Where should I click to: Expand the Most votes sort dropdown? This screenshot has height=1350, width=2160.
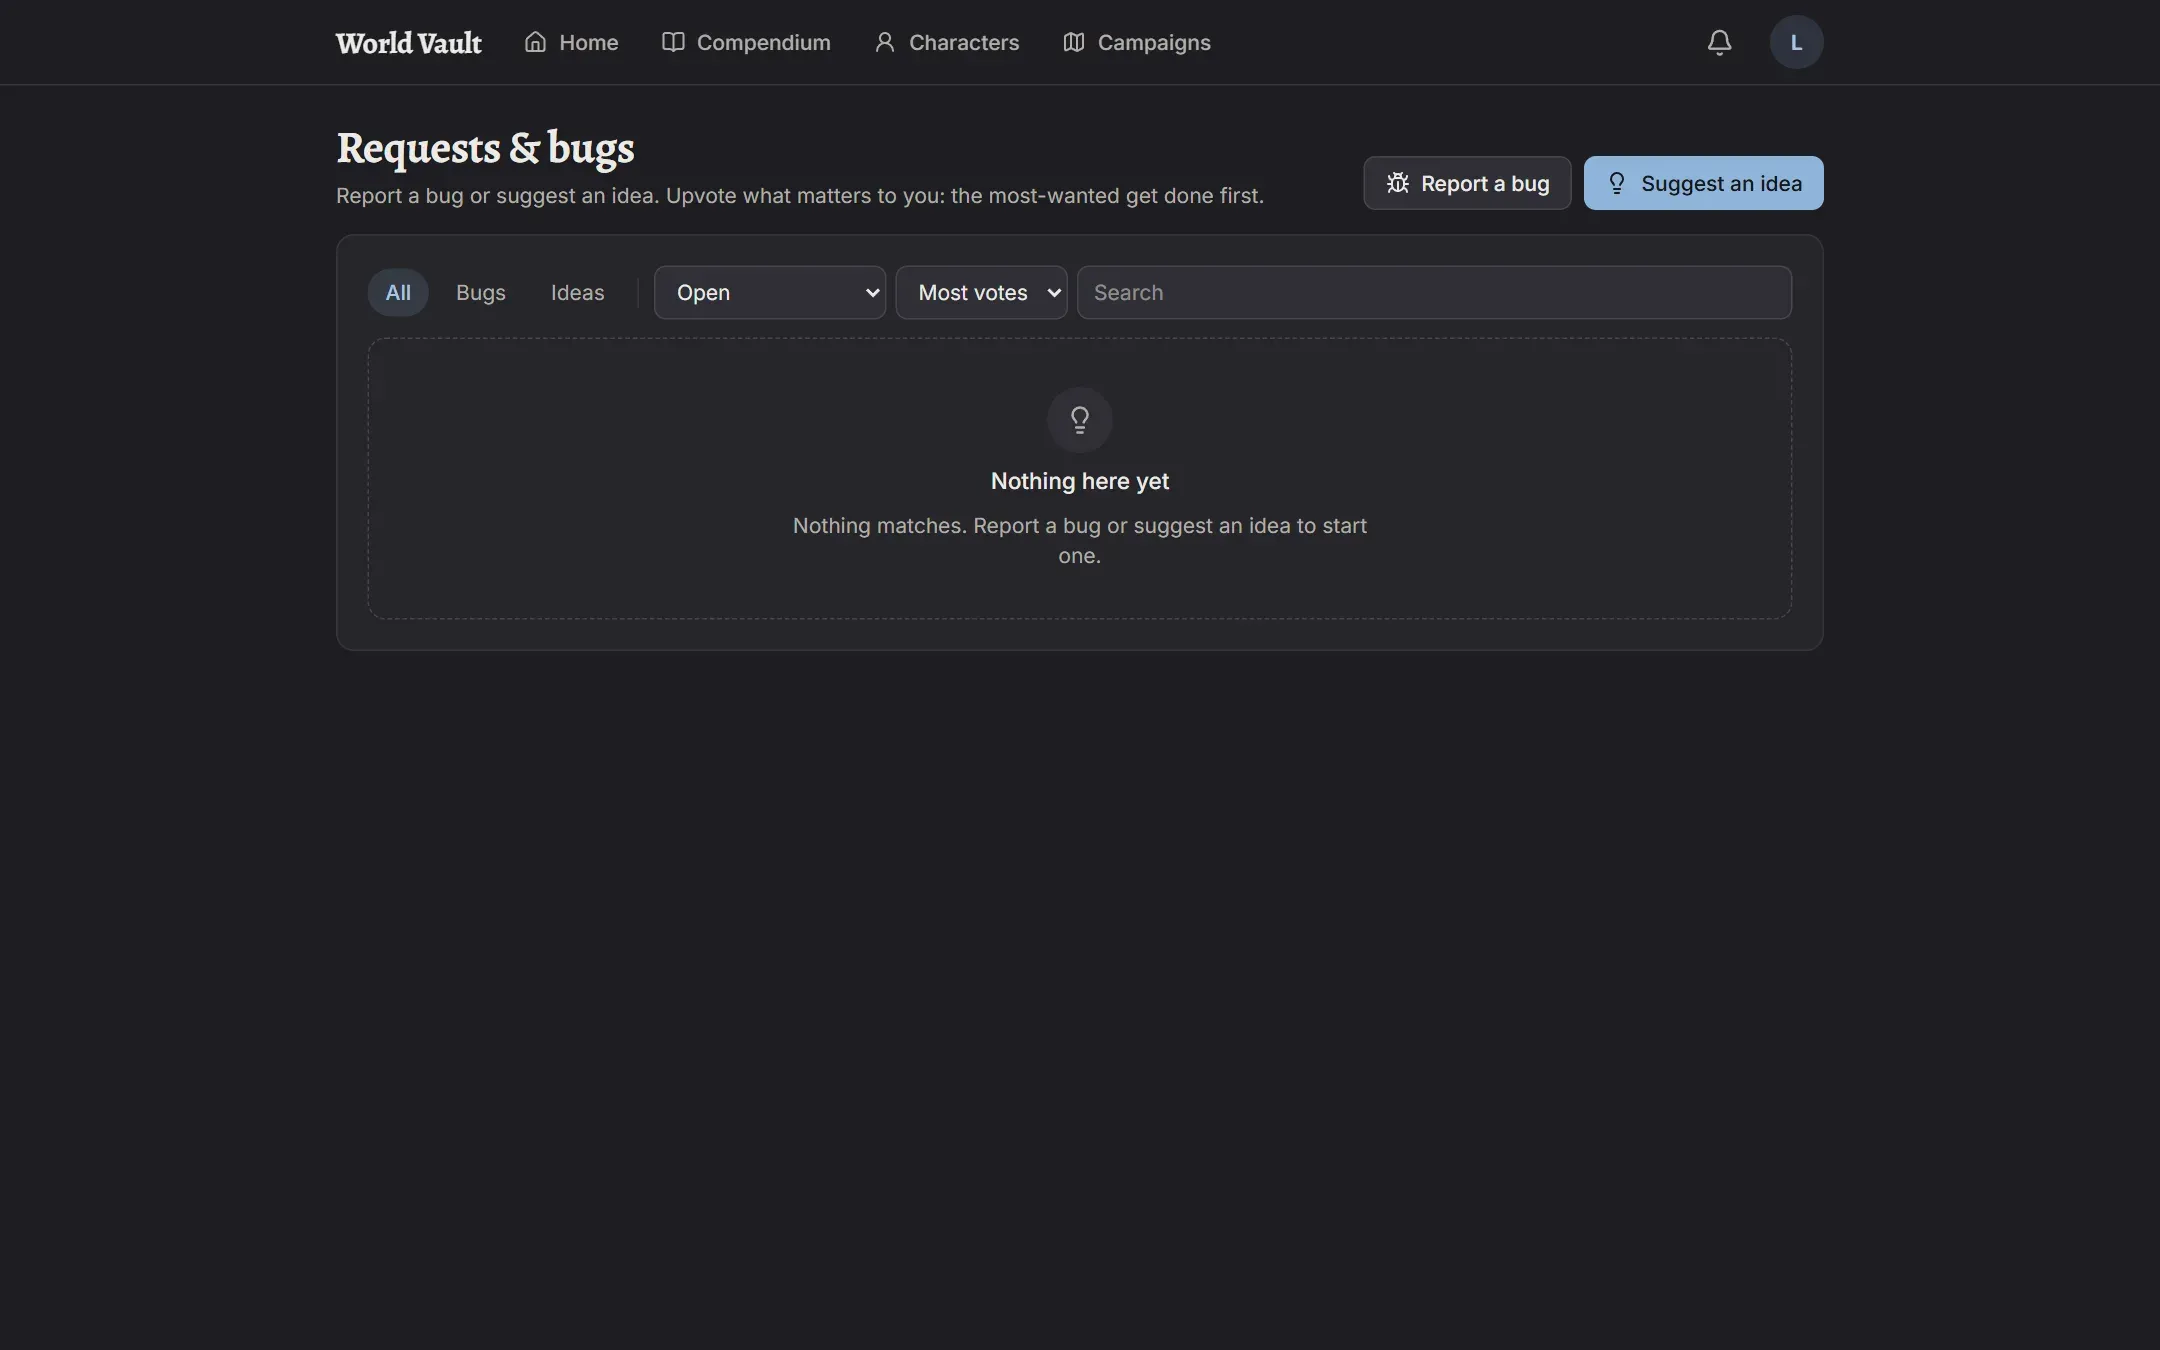(x=981, y=292)
